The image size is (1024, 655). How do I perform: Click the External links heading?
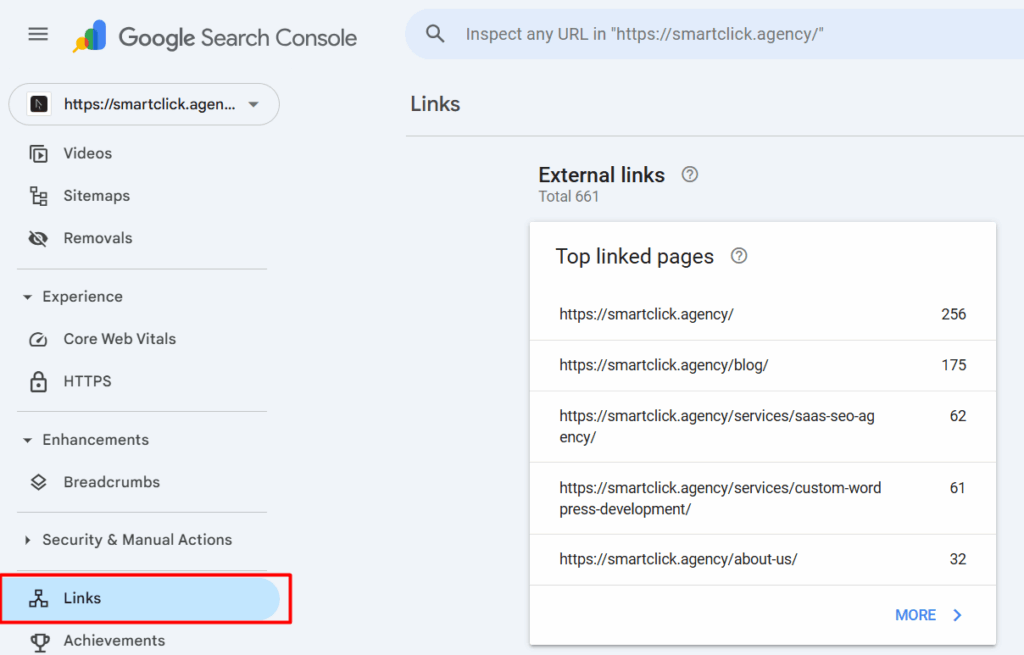pos(601,175)
